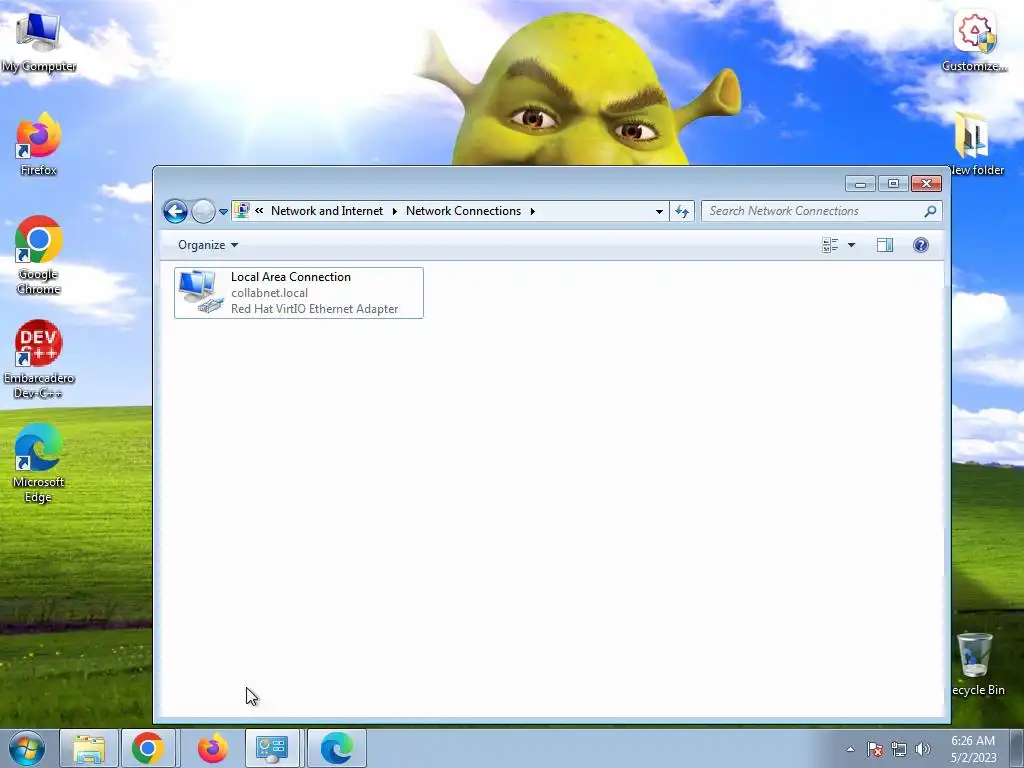Click Red Hat VirtIO Ethernet Adapter text

pos(314,308)
